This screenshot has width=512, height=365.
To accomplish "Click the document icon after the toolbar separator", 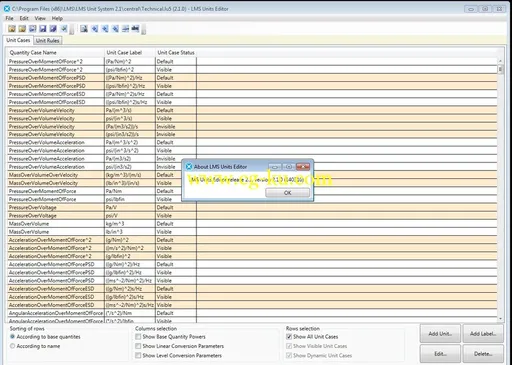I will click(x=84, y=29).
